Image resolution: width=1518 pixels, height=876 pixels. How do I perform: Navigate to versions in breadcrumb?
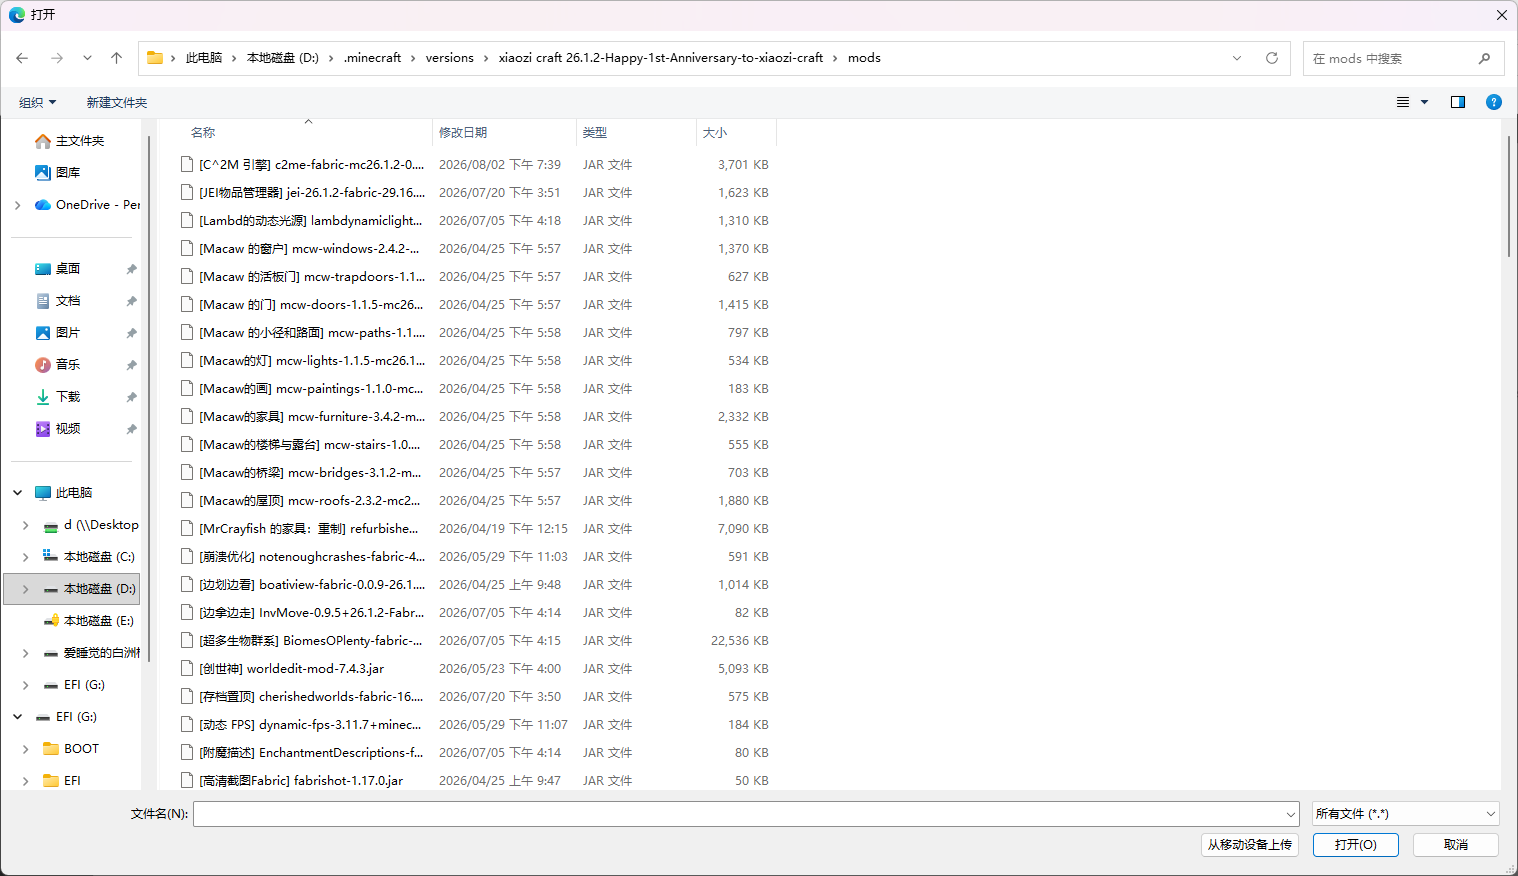pyautogui.click(x=450, y=58)
